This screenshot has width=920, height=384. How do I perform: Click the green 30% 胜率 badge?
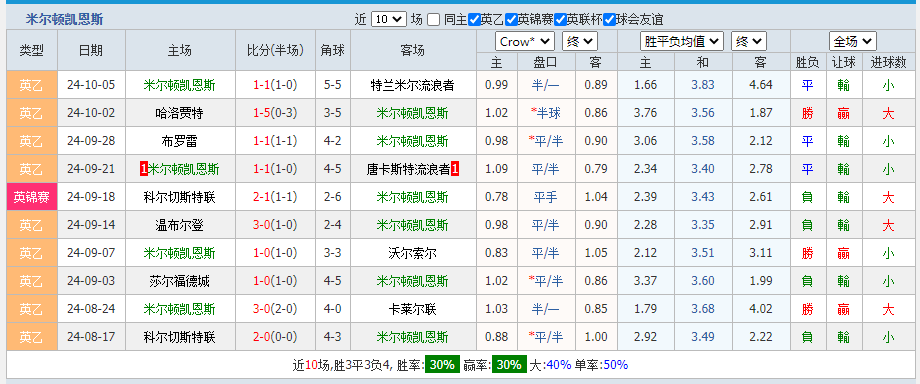[x=442, y=365]
